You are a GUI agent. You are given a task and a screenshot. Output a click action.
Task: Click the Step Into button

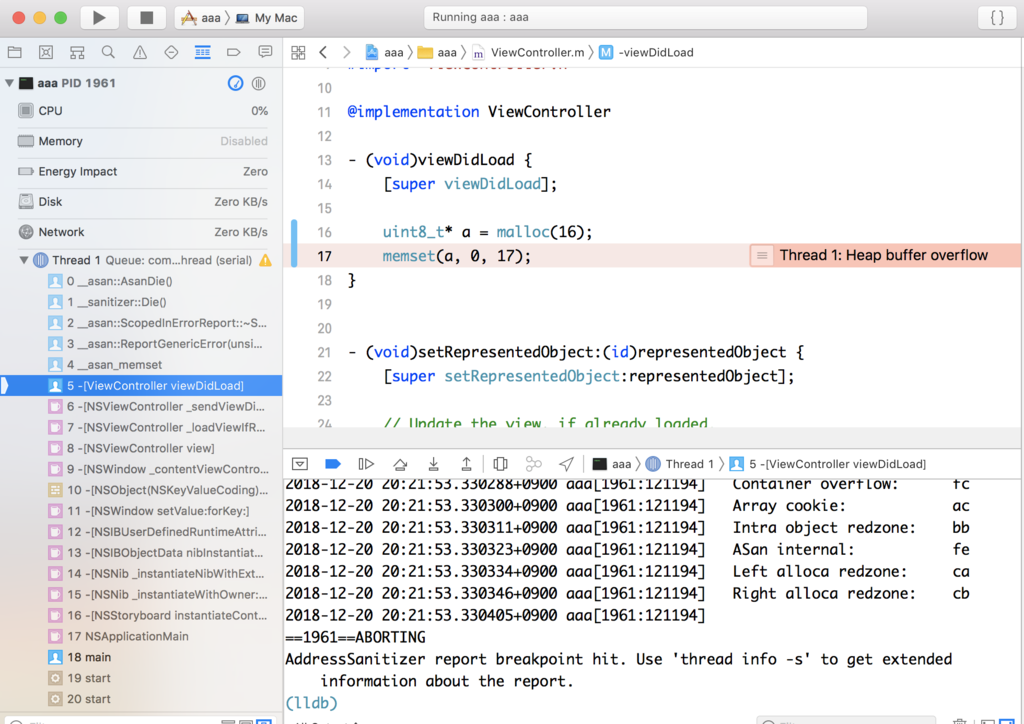[433, 464]
